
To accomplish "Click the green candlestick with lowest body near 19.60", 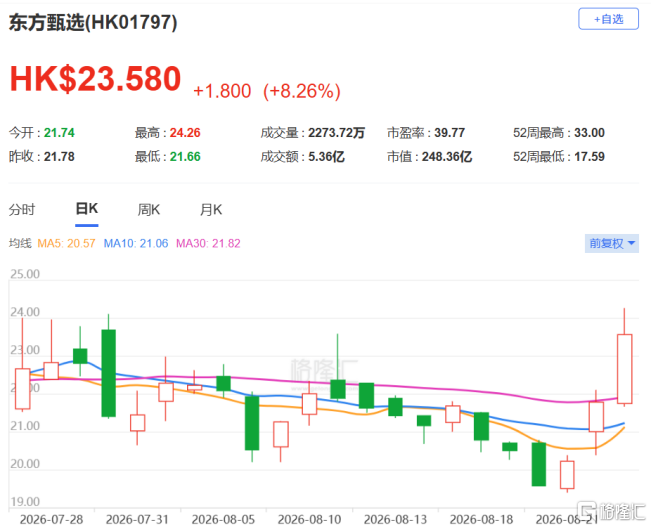I will tap(539, 464).
